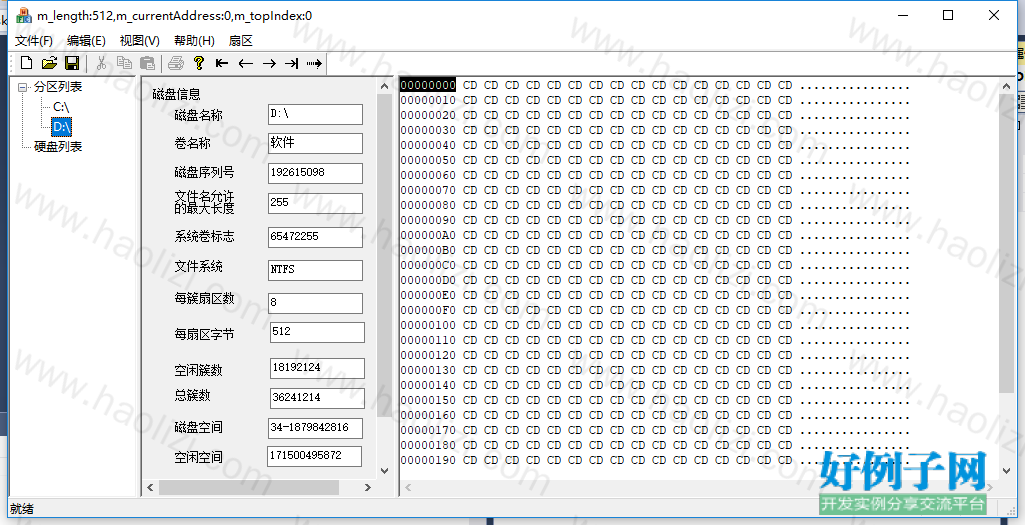Click the info panel horizontal scrollbar thumb

coord(249,488)
